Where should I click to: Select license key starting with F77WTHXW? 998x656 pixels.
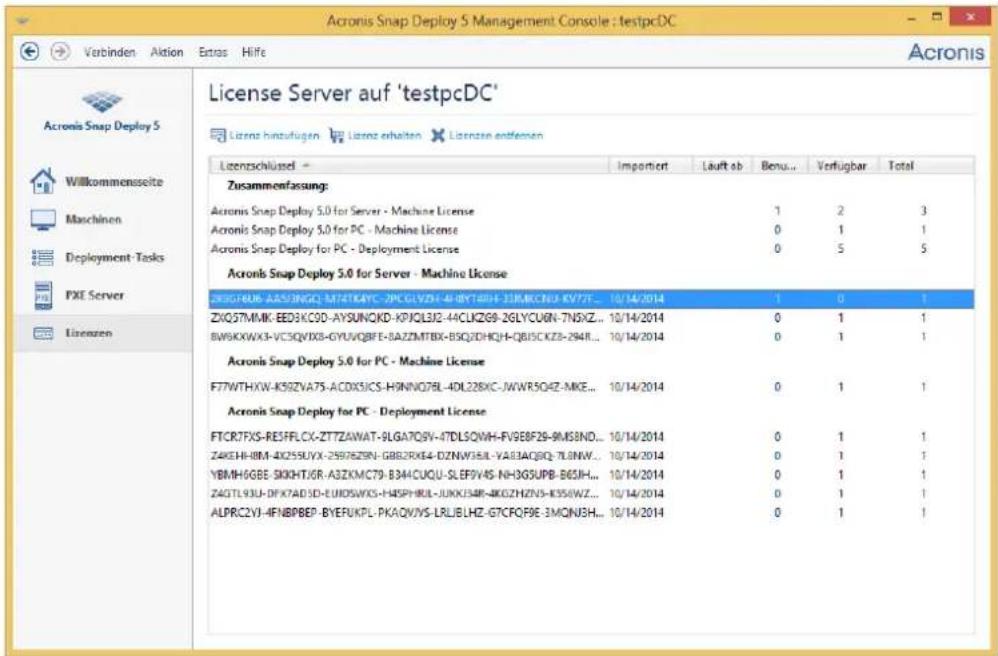(x=591, y=387)
